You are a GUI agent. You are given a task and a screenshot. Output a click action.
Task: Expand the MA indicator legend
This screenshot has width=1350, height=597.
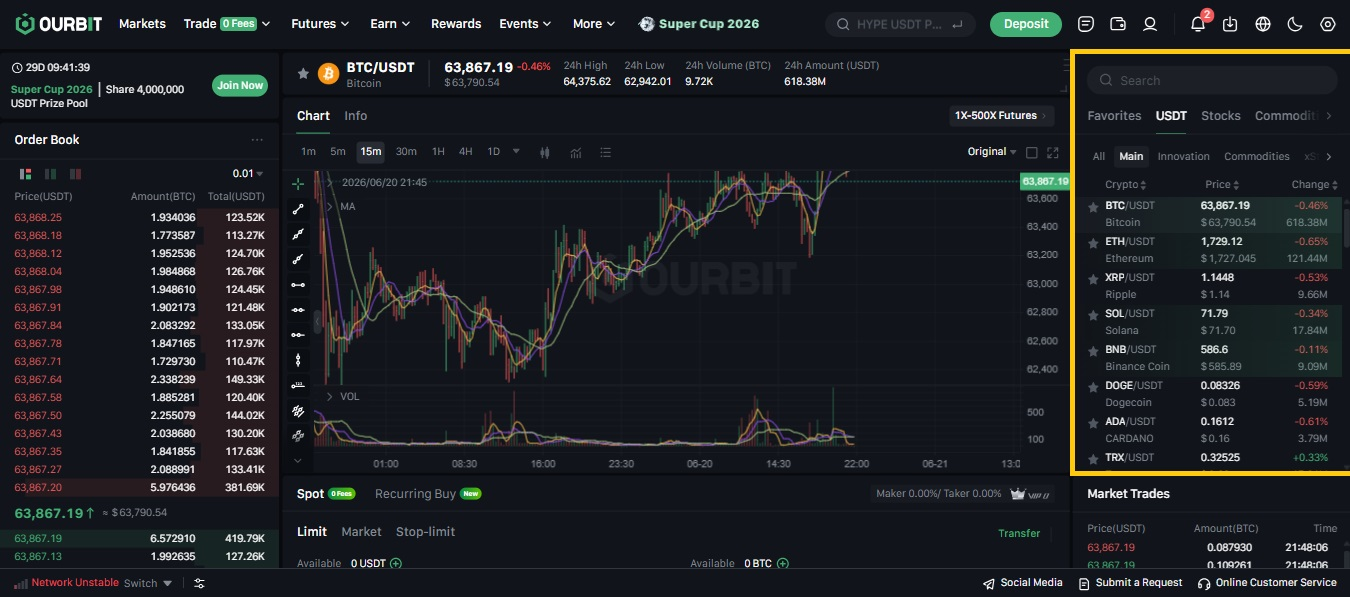(330, 206)
